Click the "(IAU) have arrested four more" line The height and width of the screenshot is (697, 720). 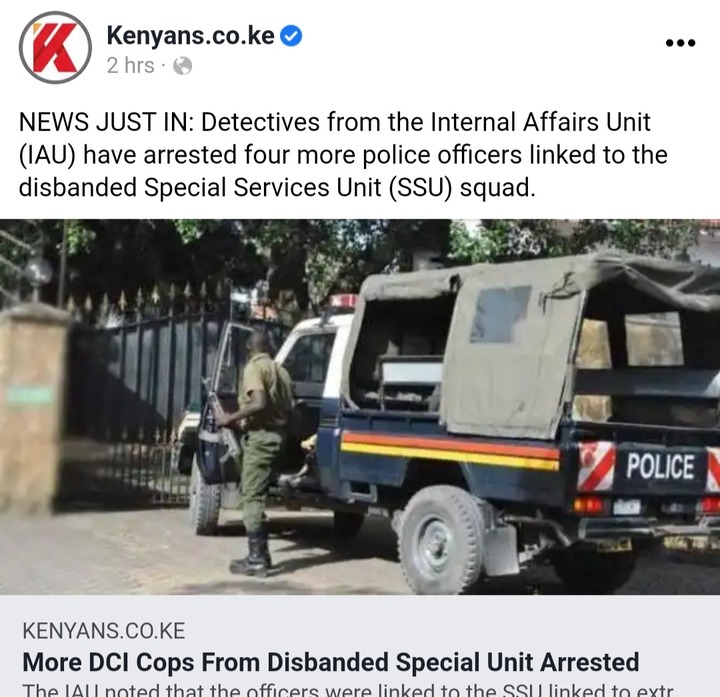point(343,155)
